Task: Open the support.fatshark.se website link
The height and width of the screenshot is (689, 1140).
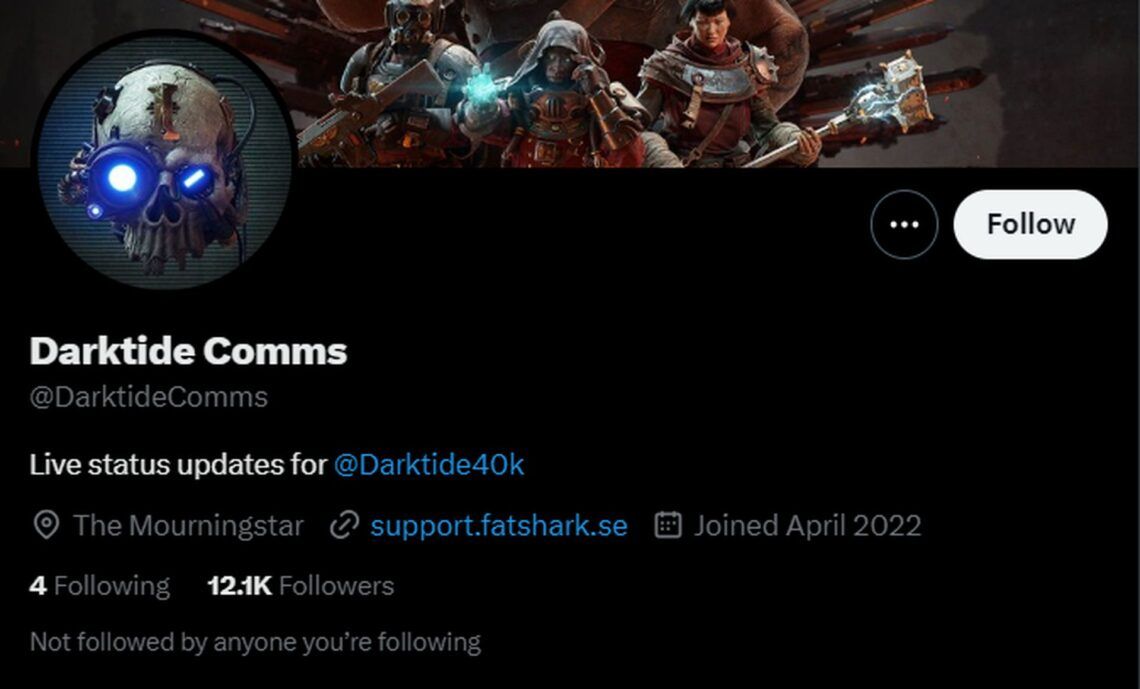Action: (498, 525)
